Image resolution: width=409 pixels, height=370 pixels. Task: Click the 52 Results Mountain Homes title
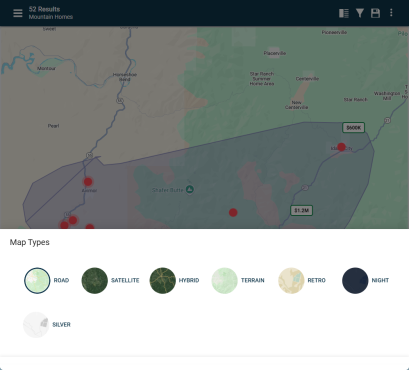pyautogui.click(x=51, y=13)
